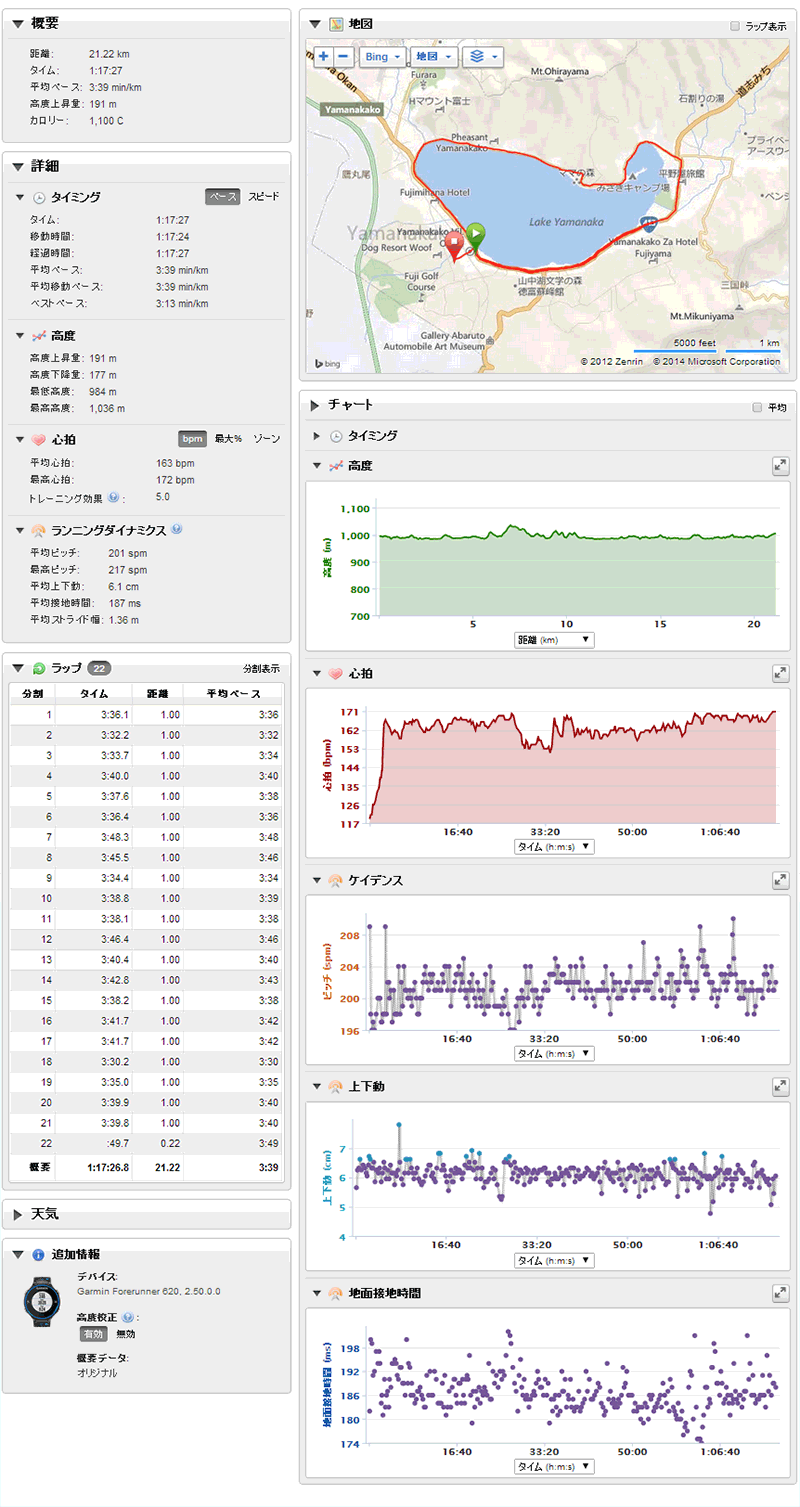Screen dimensions: 800x1507
Task: Zoom out on the map with minus button
Action: pos(343,57)
